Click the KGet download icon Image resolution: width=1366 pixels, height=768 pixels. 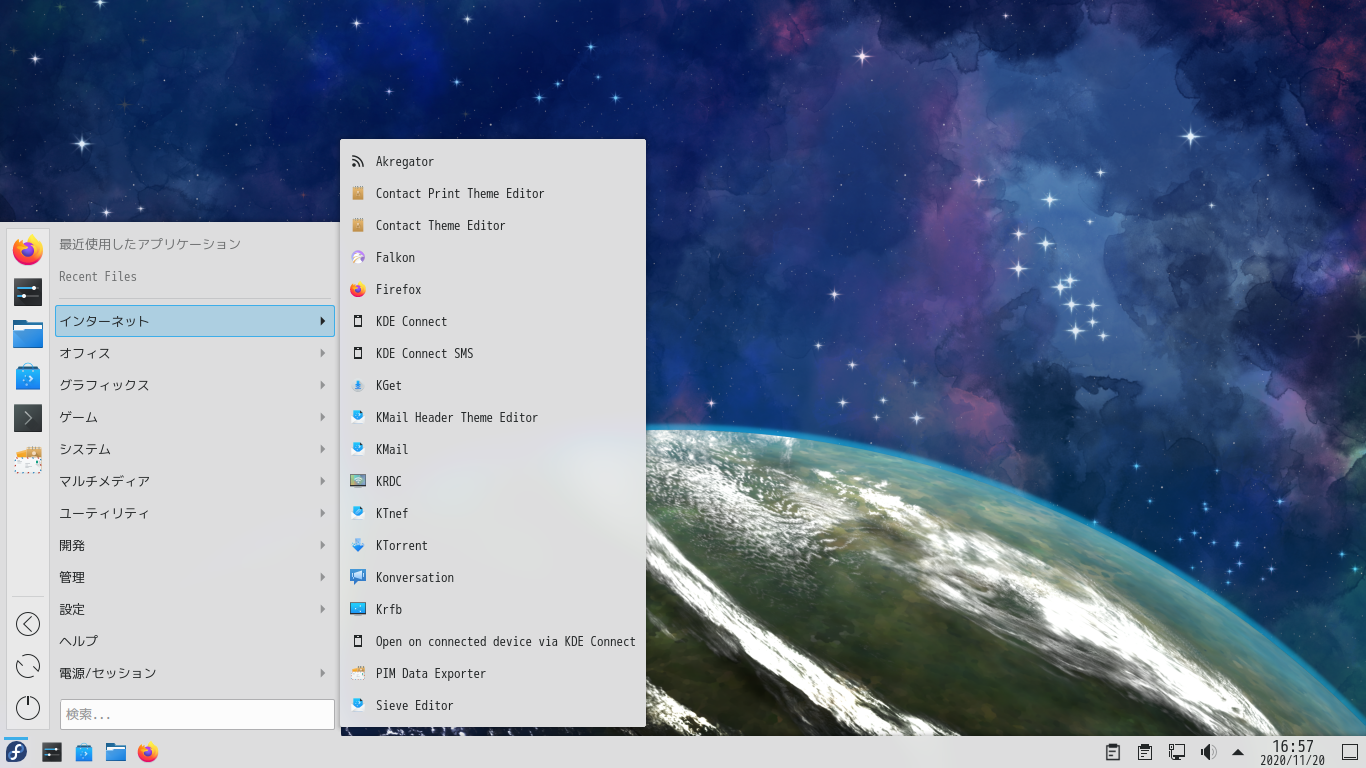coord(358,385)
